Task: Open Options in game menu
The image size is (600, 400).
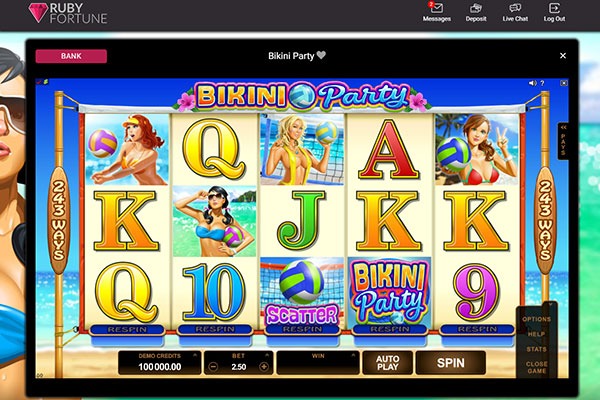Action: (x=536, y=319)
